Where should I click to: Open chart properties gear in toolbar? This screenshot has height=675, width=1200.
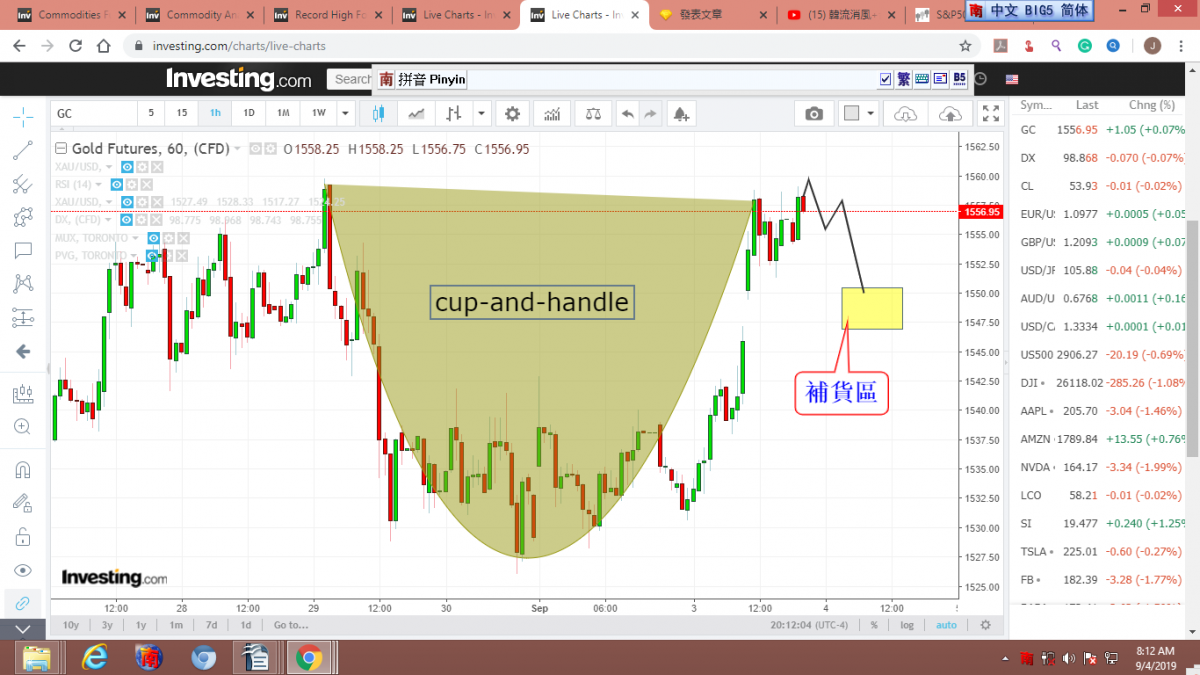click(513, 114)
